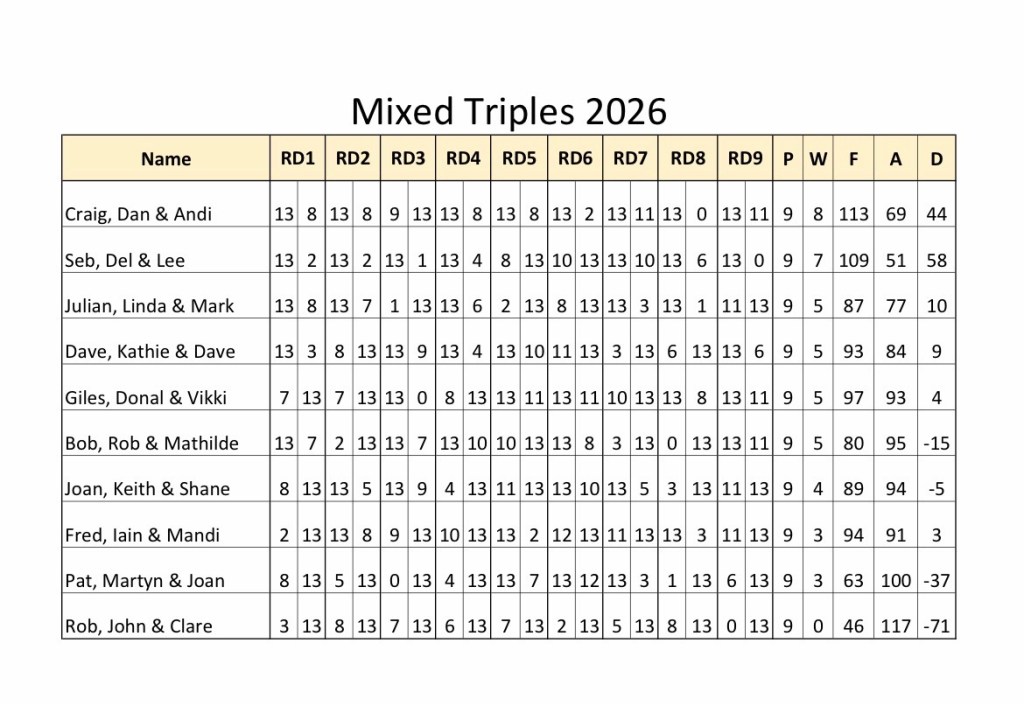The image size is (1024, 727).
Task: Select the Giles, Donal & Vikki name cell
Action: coord(146,397)
